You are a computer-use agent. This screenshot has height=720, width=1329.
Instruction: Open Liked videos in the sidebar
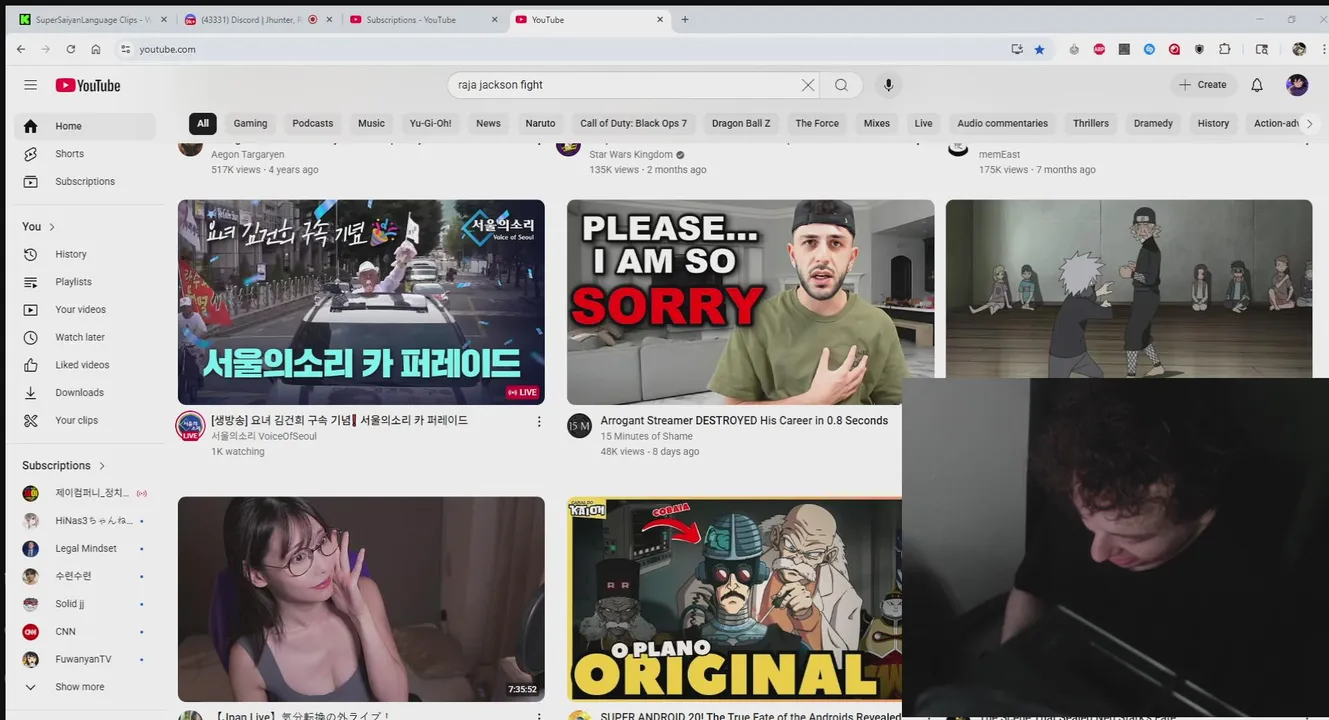(85, 365)
